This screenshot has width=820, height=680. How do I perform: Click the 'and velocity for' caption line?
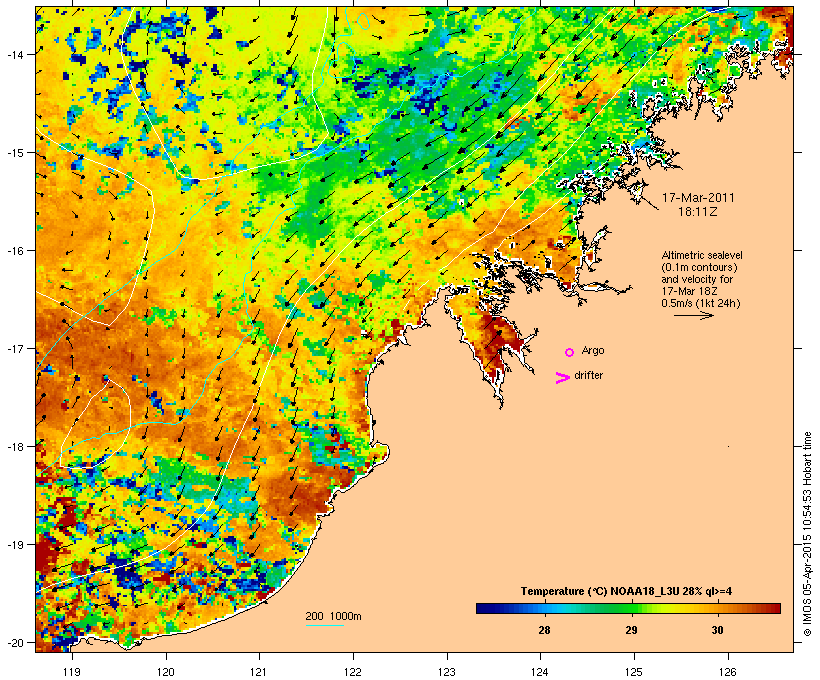pyautogui.click(x=697, y=279)
